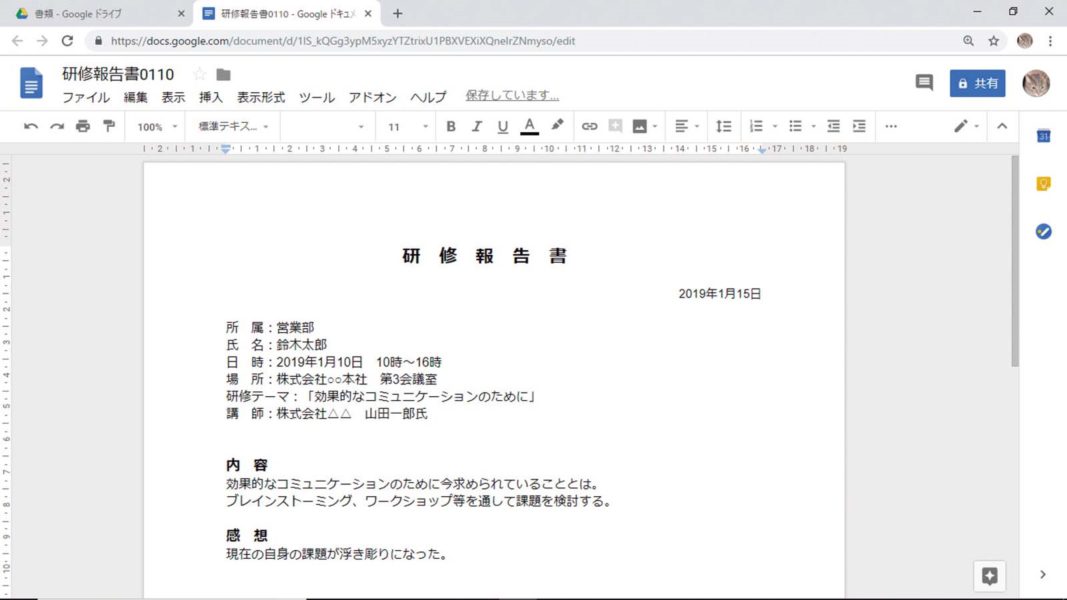Rename the document title 研修報告書0110
Image resolution: width=1067 pixels, height=600 pixels.
(x=118, y=74)
